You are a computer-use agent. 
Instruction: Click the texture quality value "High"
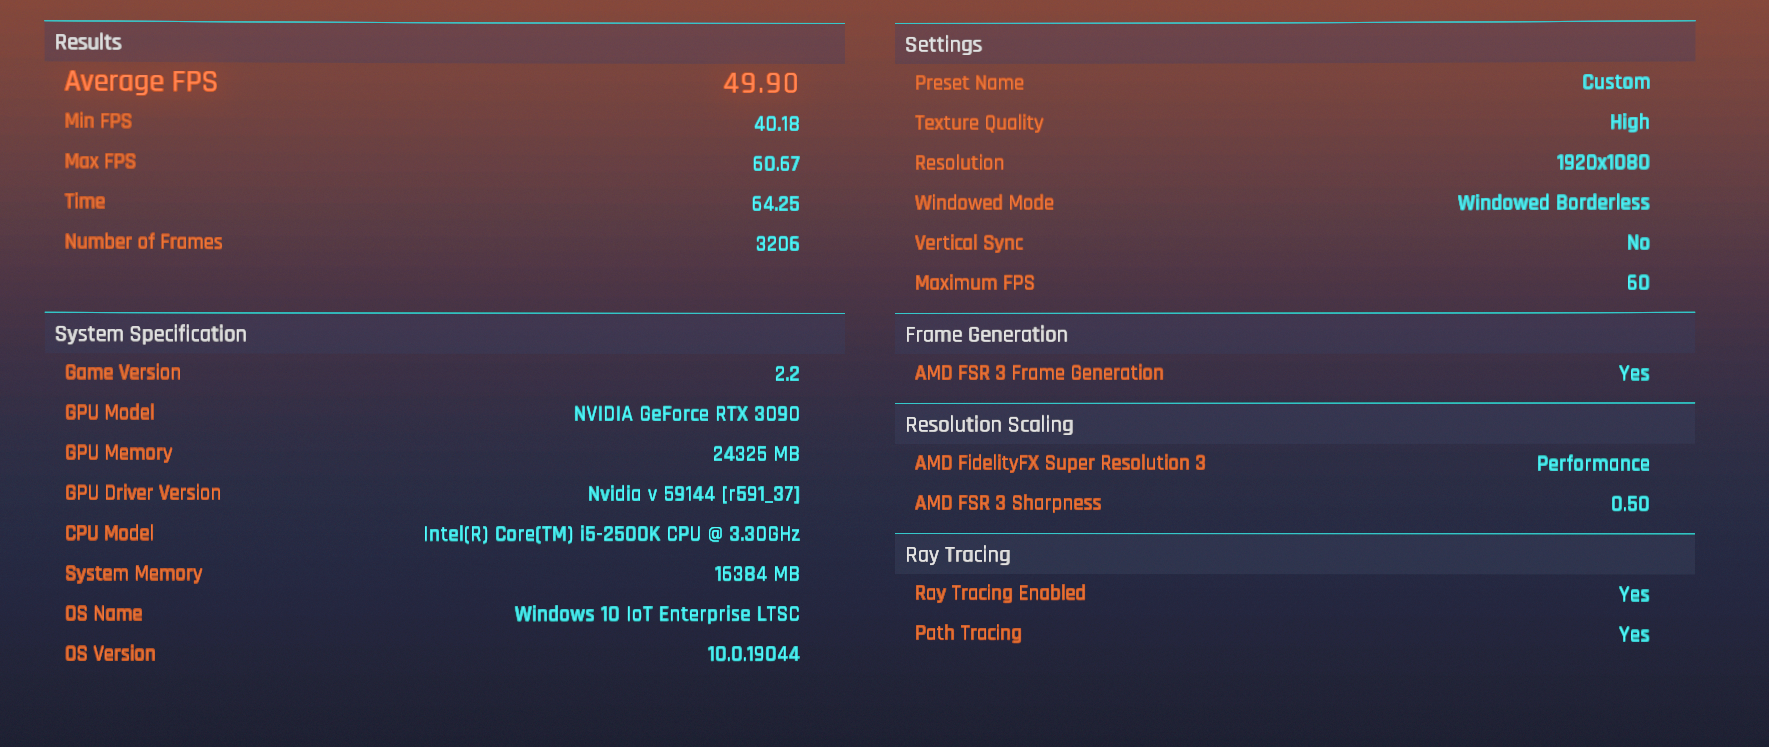(x=1630, y=123)
